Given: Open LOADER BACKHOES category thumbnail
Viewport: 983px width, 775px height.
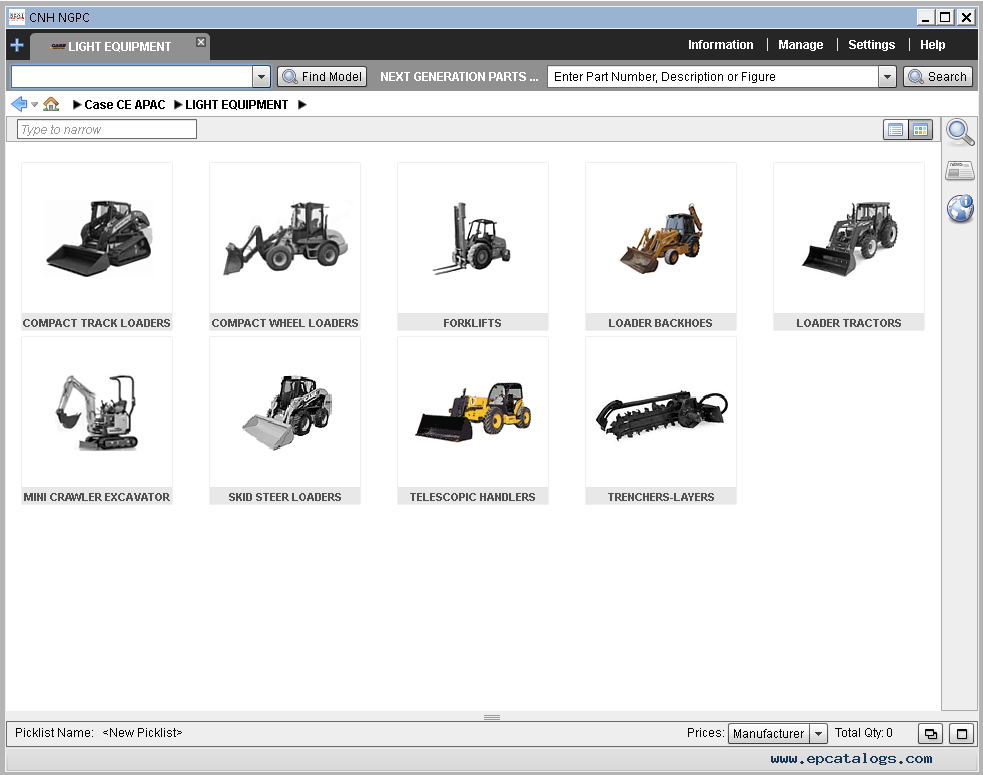Looking at the screenshot, I should (x=661, y=246).
